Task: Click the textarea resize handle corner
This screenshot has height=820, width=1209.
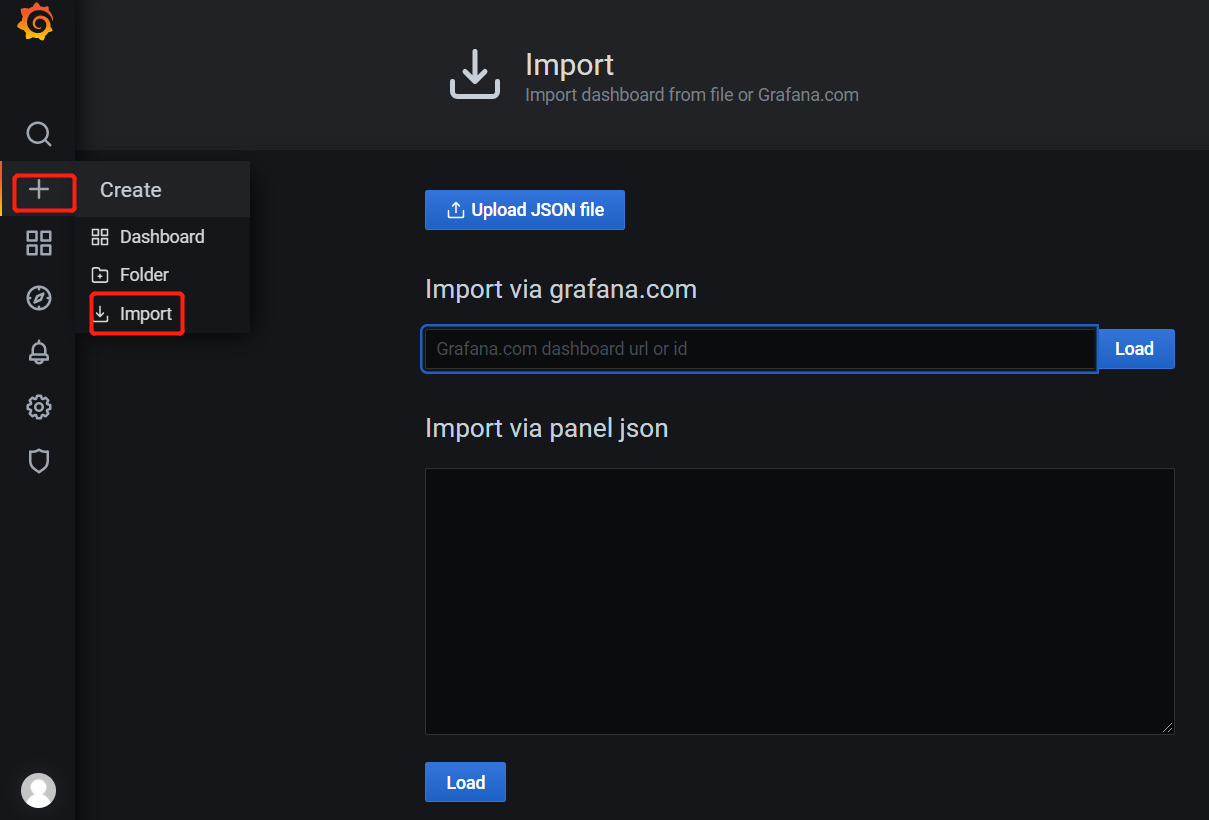Action: [x=1167, y=727]
